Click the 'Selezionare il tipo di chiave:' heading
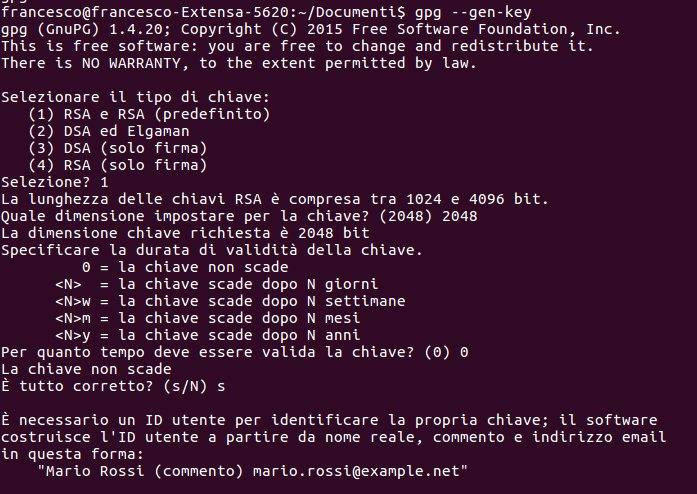Screen dimensions: 697x494 click(x=136, y=97)
